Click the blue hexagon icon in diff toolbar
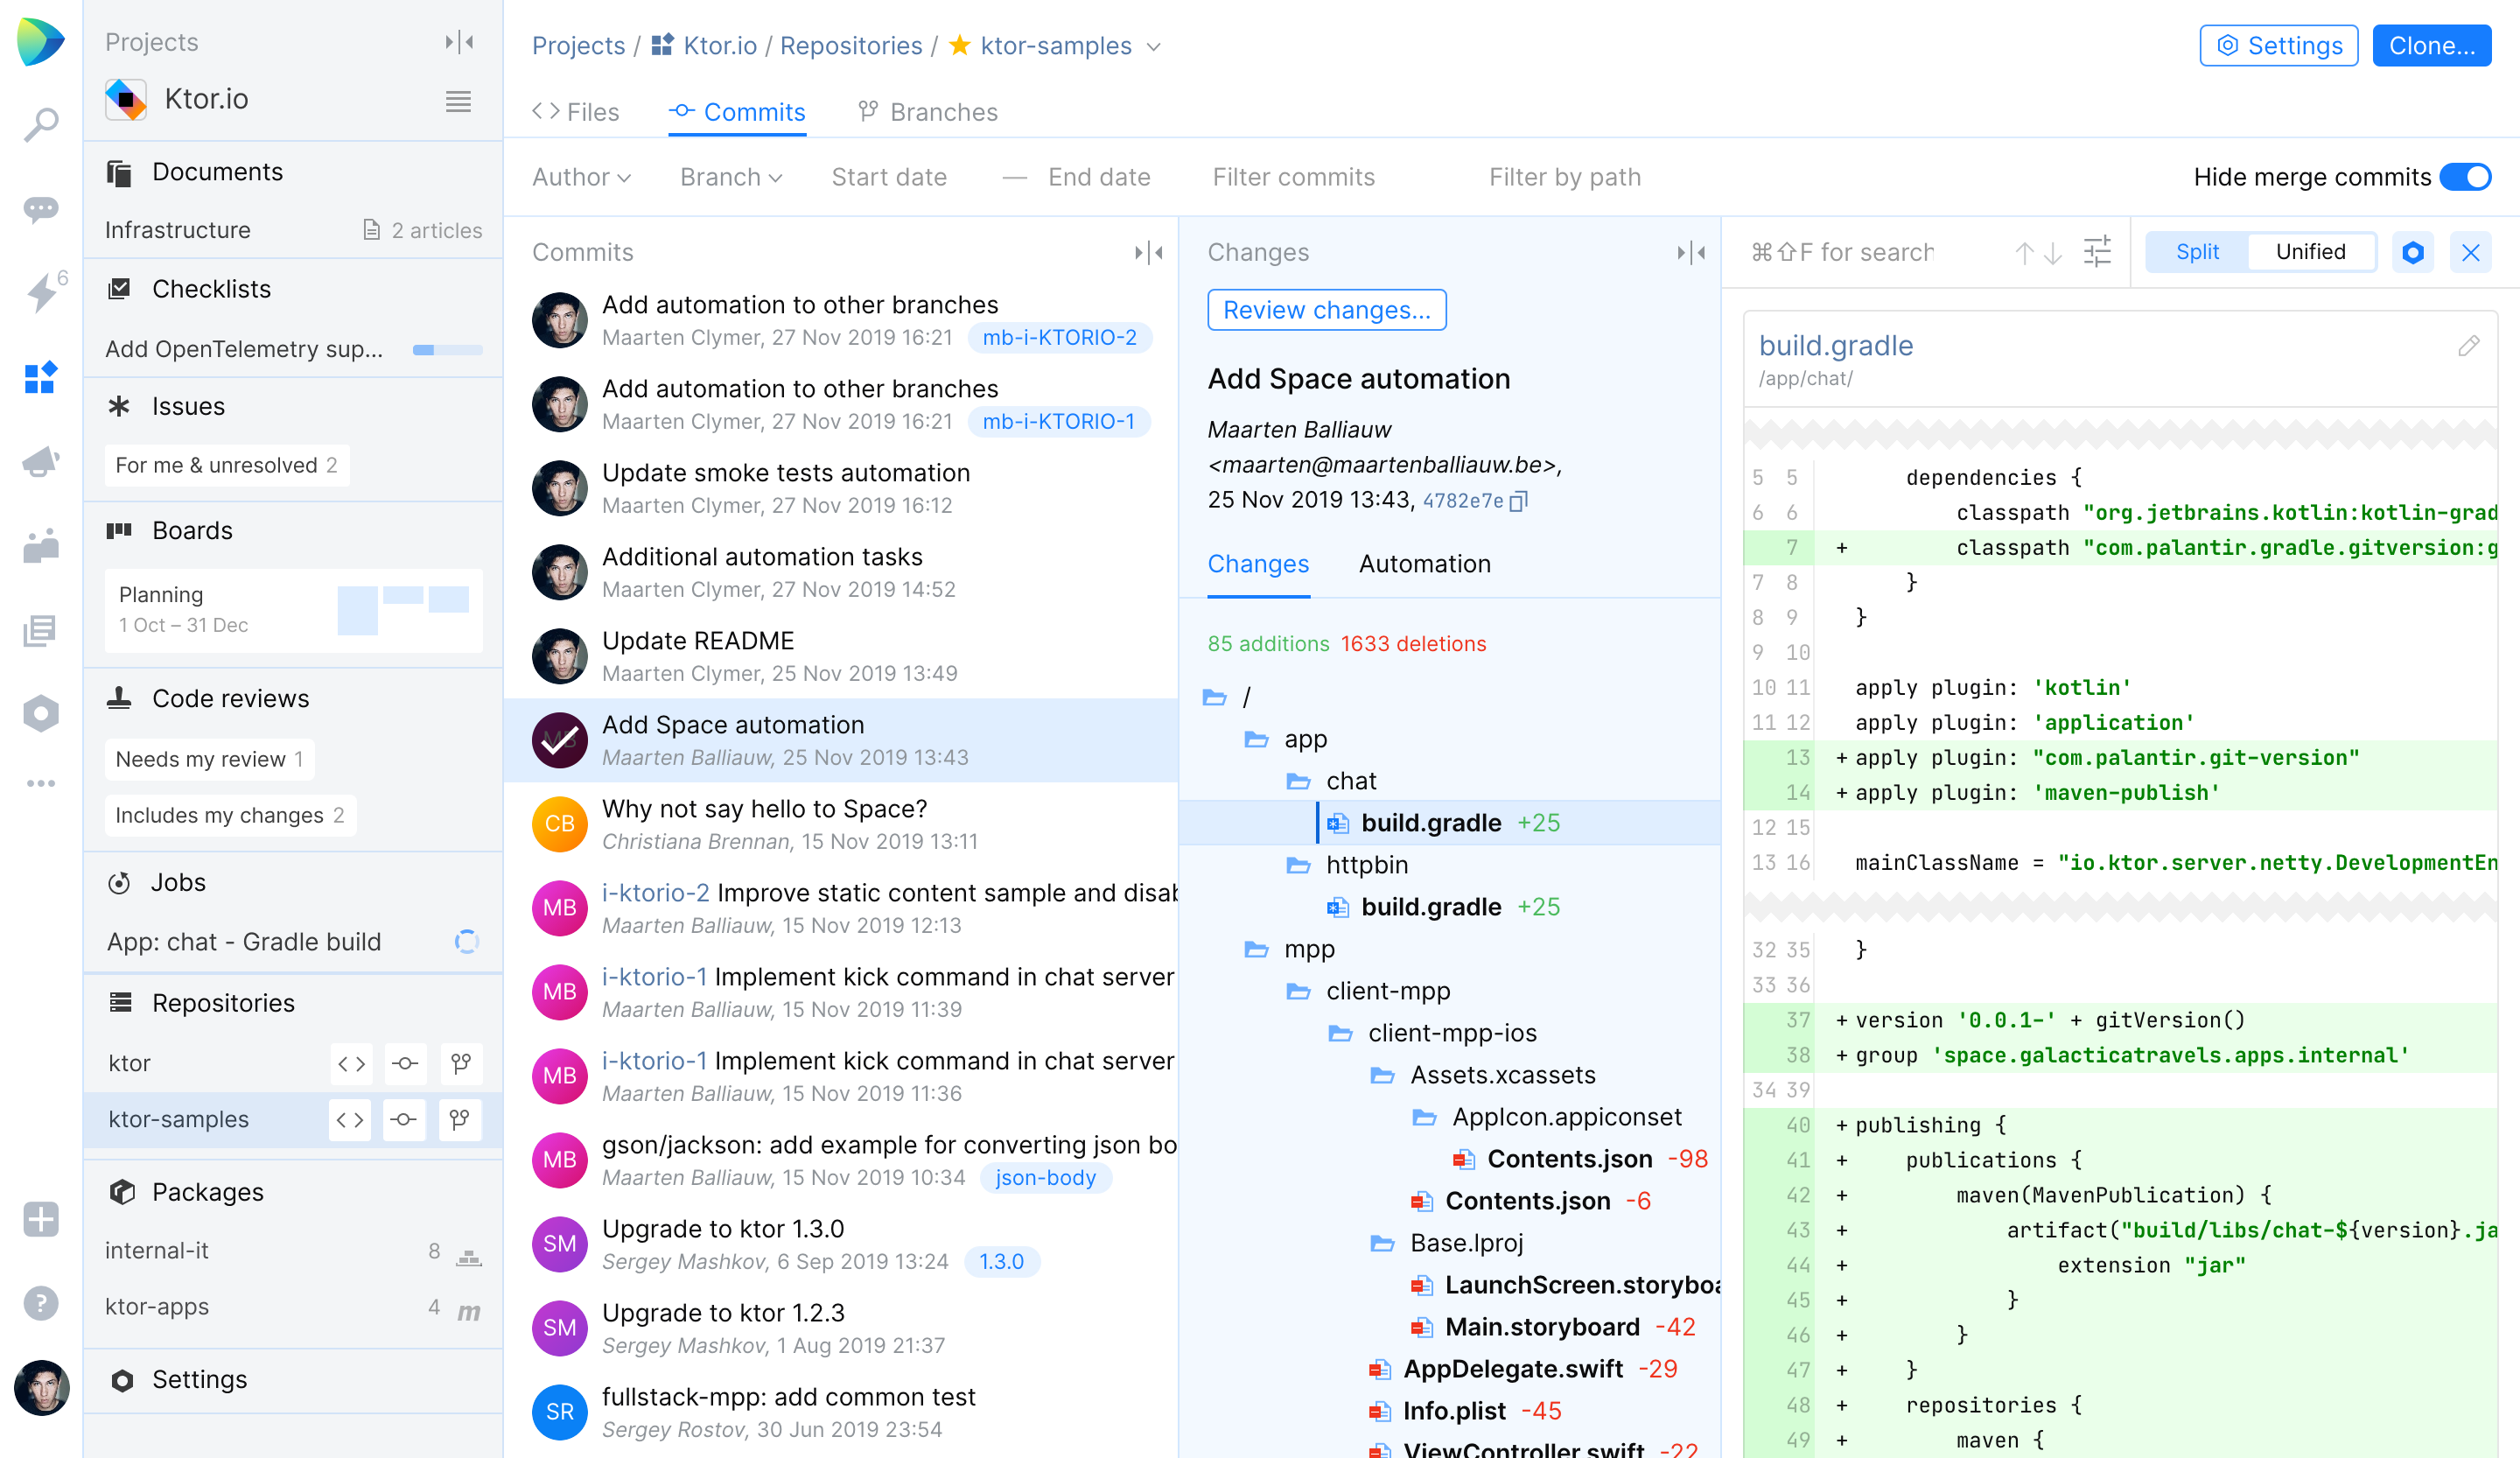Image resolution: width=2520 pixels, height=1458 pixels. click(2413, 253)
